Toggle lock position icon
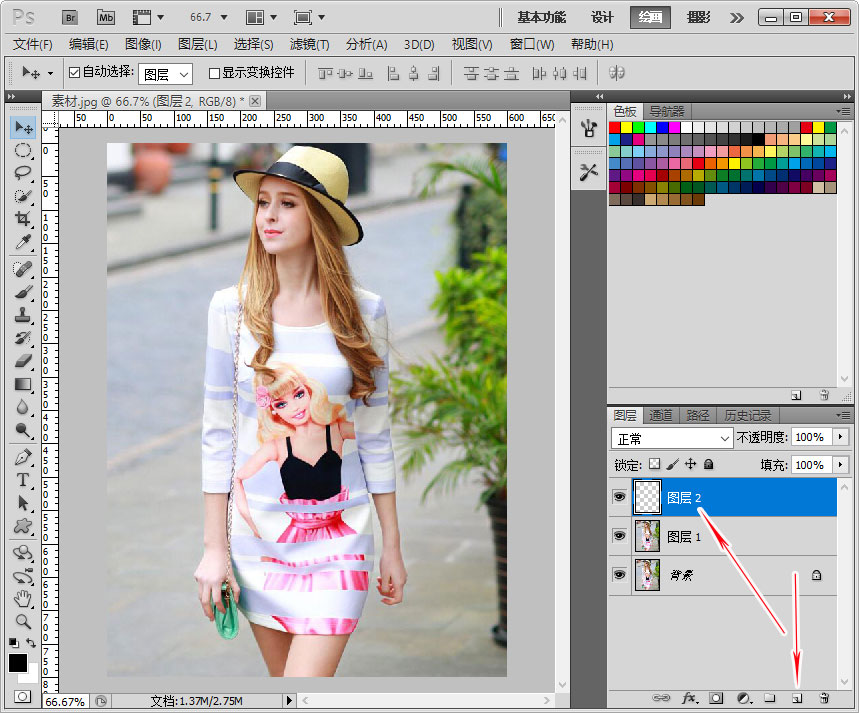 (691, 464)
